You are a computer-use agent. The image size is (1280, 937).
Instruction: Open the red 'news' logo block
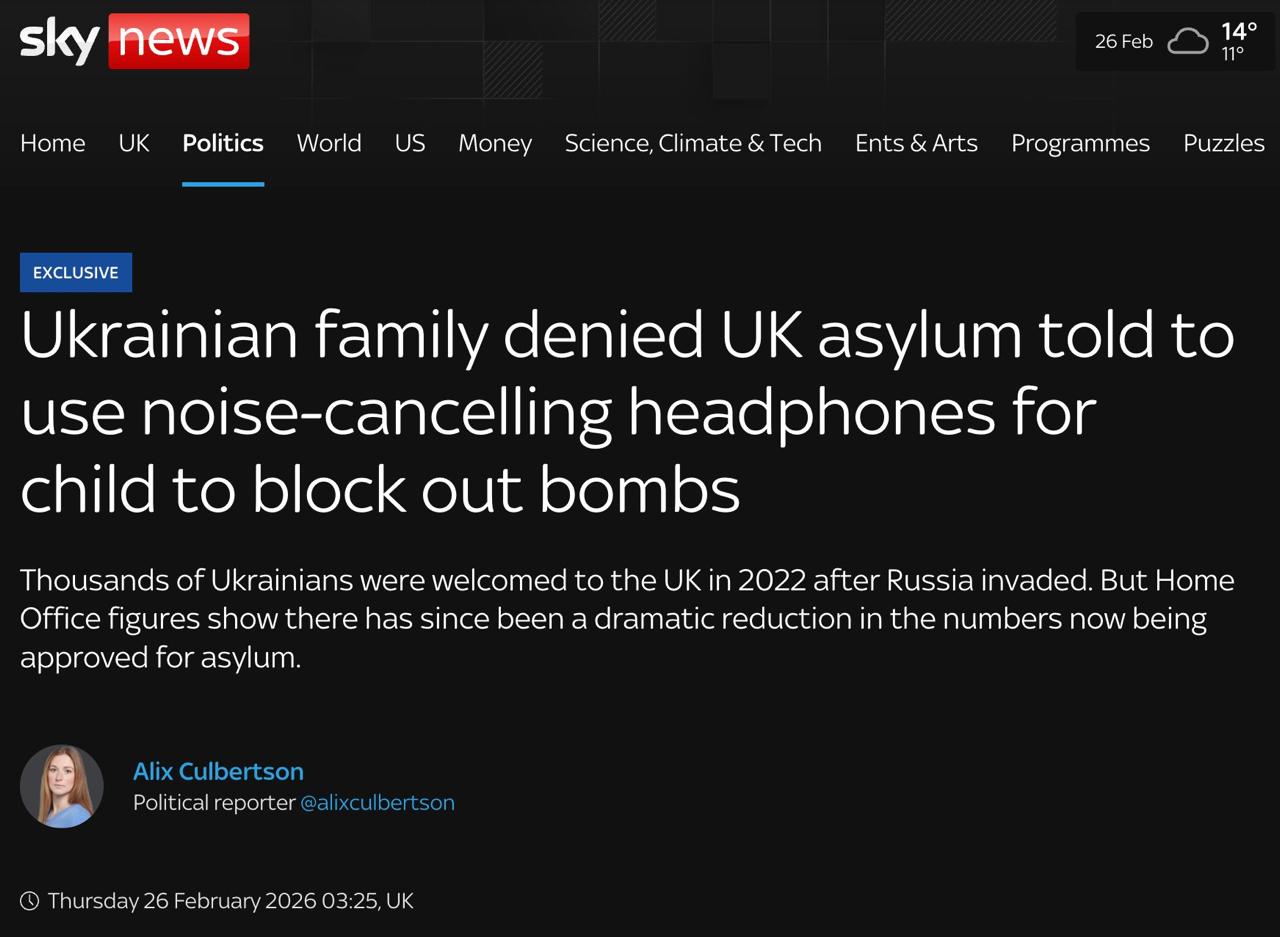click(179, 40)
